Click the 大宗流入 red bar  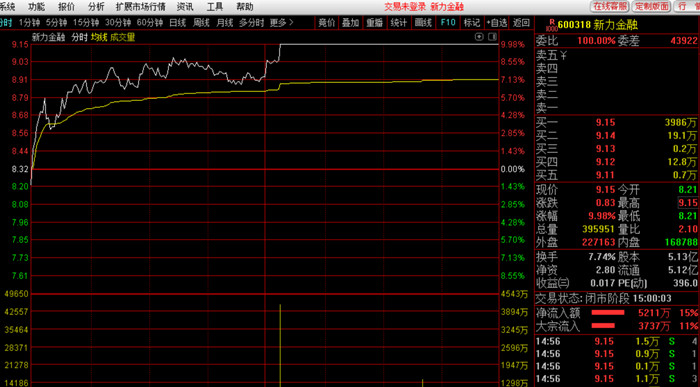pos(602,326)
